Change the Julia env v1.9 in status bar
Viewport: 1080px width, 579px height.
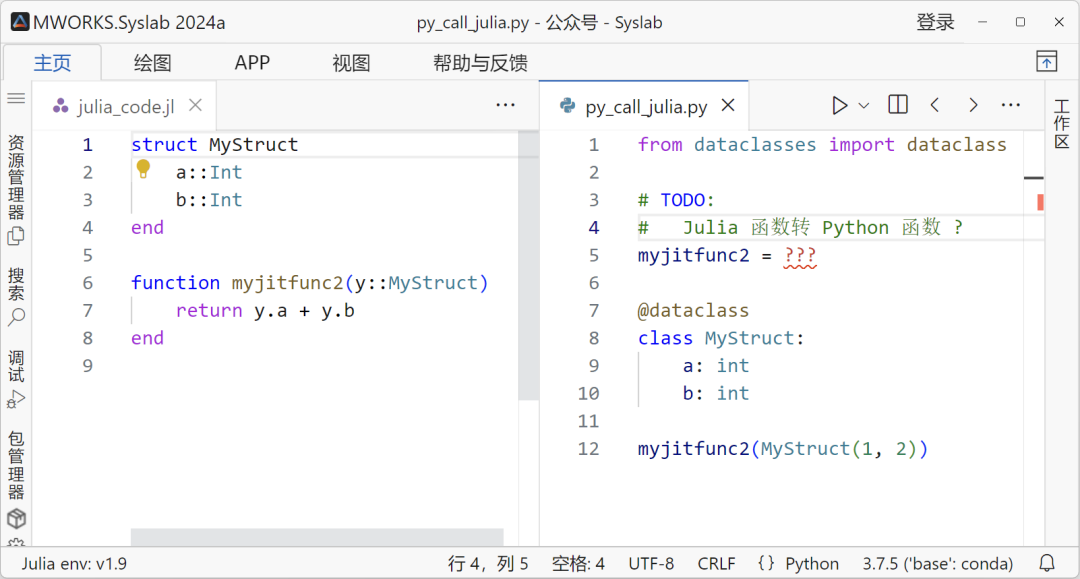[x=77, y=563]
